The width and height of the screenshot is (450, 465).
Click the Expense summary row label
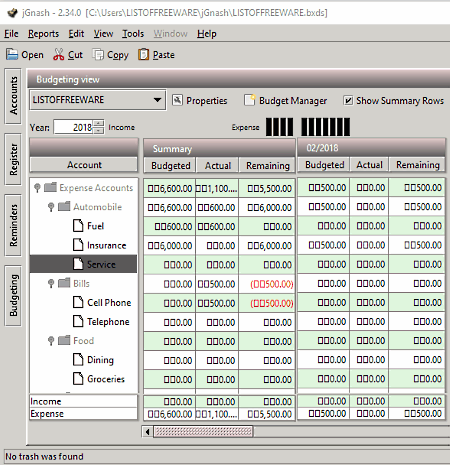(47, 414)
